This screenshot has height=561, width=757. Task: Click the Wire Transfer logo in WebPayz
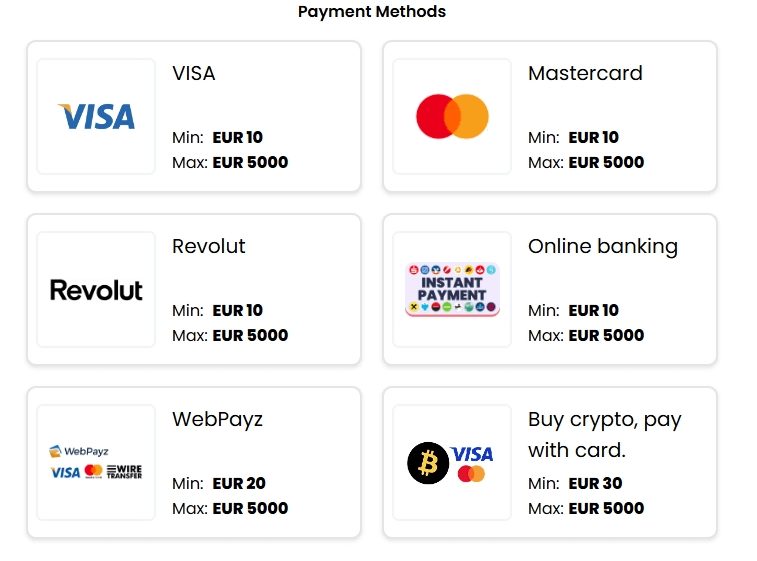click(x=124, y=471)
